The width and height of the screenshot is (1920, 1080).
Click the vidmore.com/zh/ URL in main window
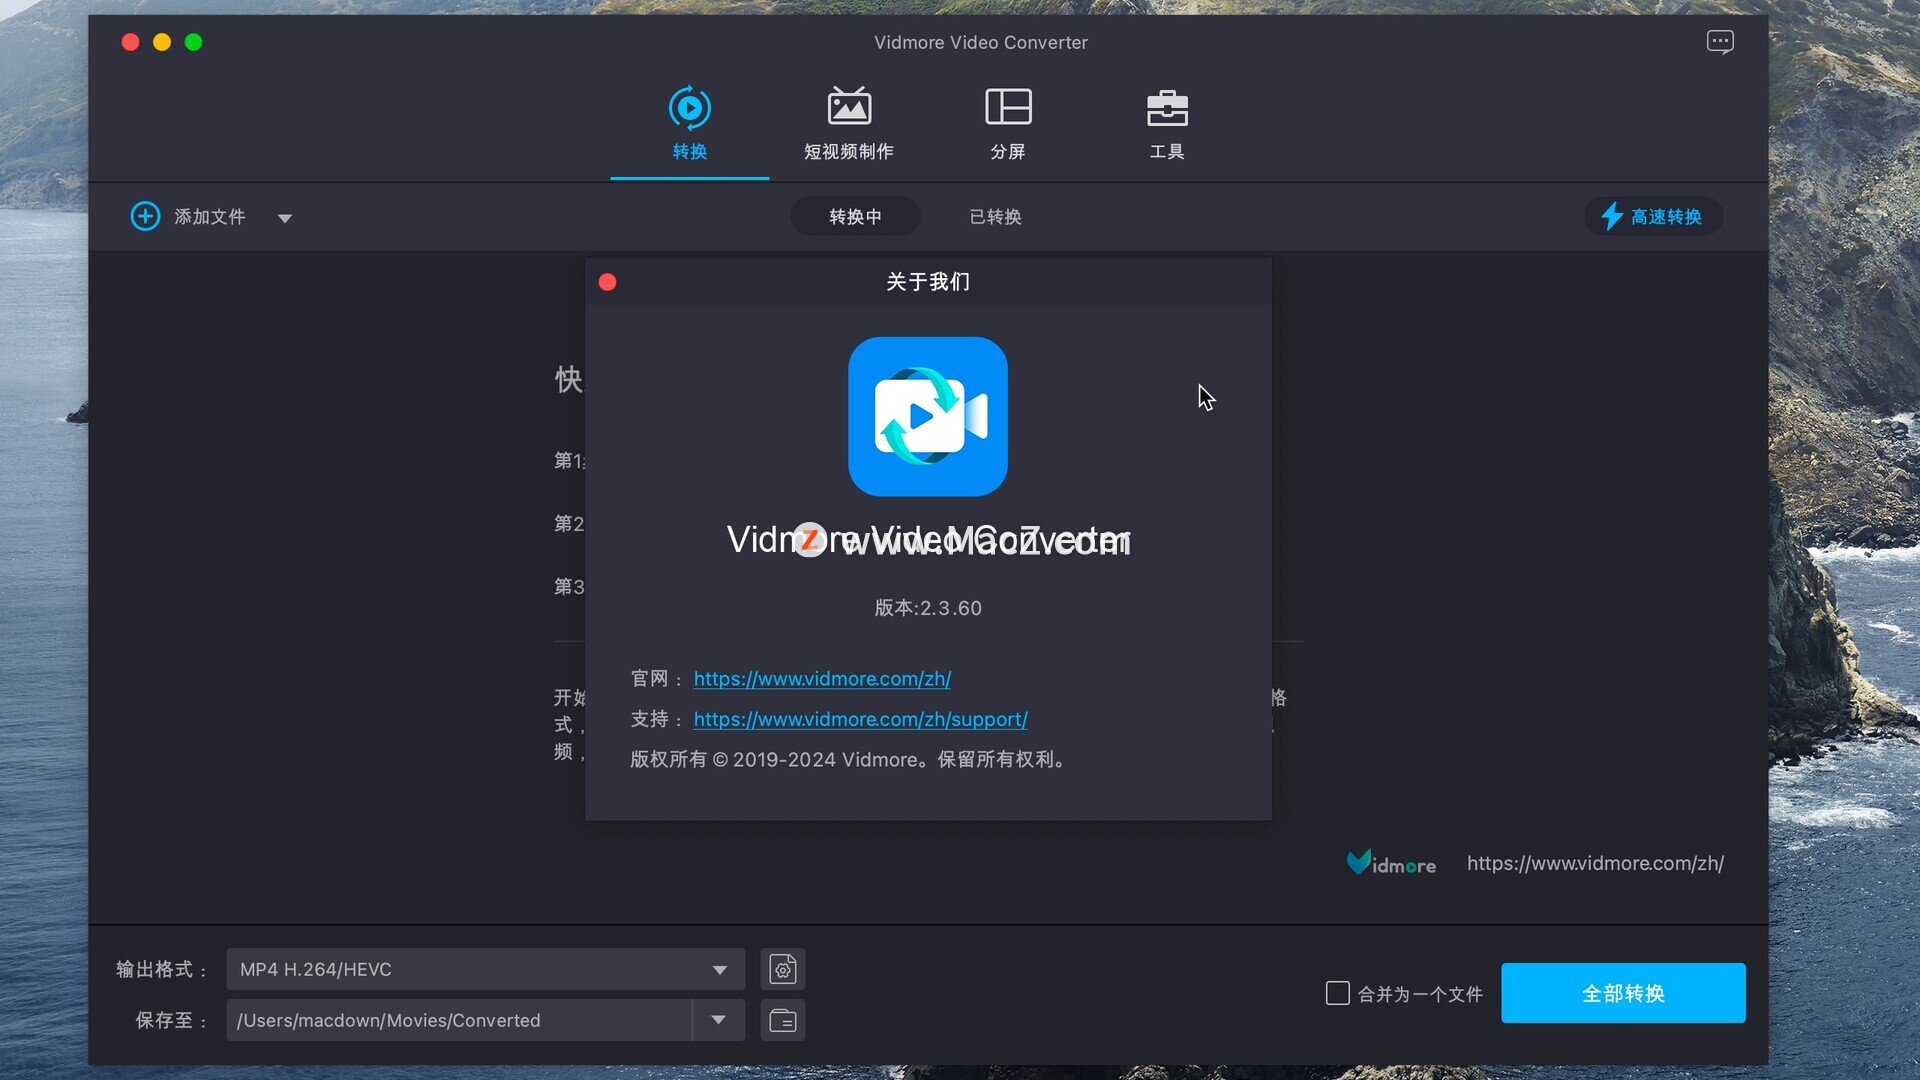(1595, 863)
